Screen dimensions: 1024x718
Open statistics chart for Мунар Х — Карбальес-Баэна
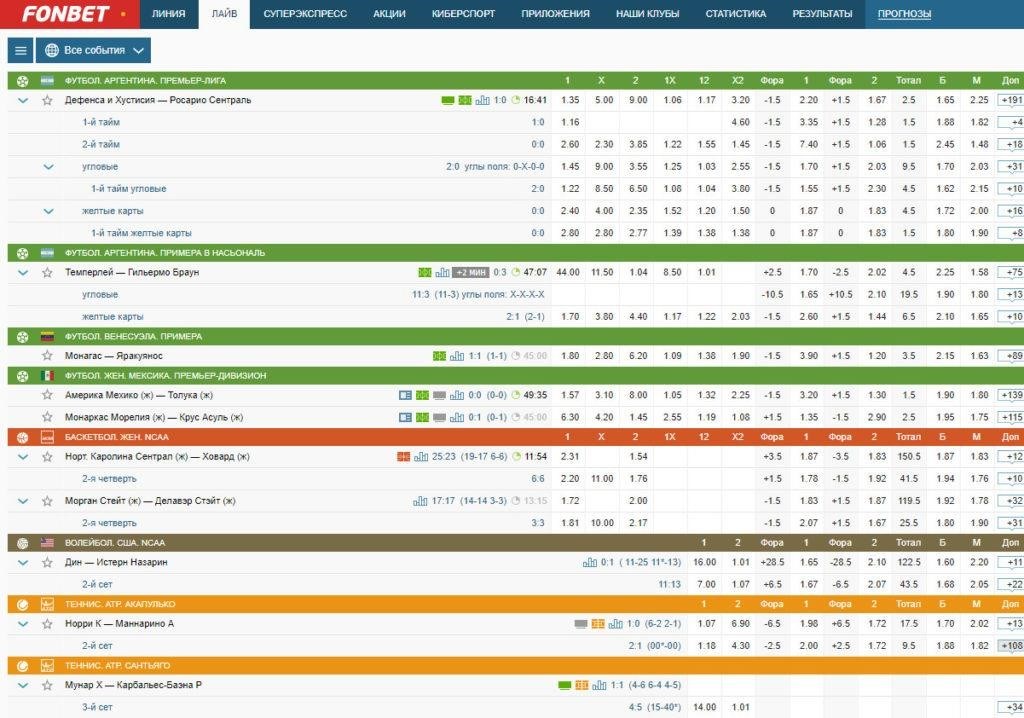599,685
